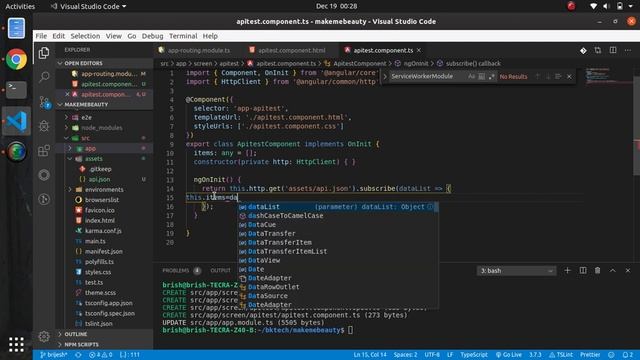Click the diamond source-control icon in editor toolbar
Screen dimensions: 640x360
[x=583, y=50]
